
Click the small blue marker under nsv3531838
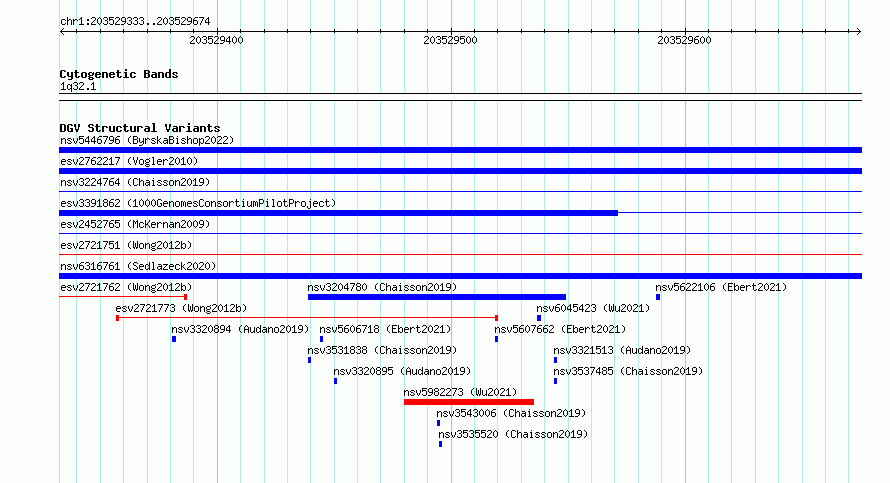(309, 360)
